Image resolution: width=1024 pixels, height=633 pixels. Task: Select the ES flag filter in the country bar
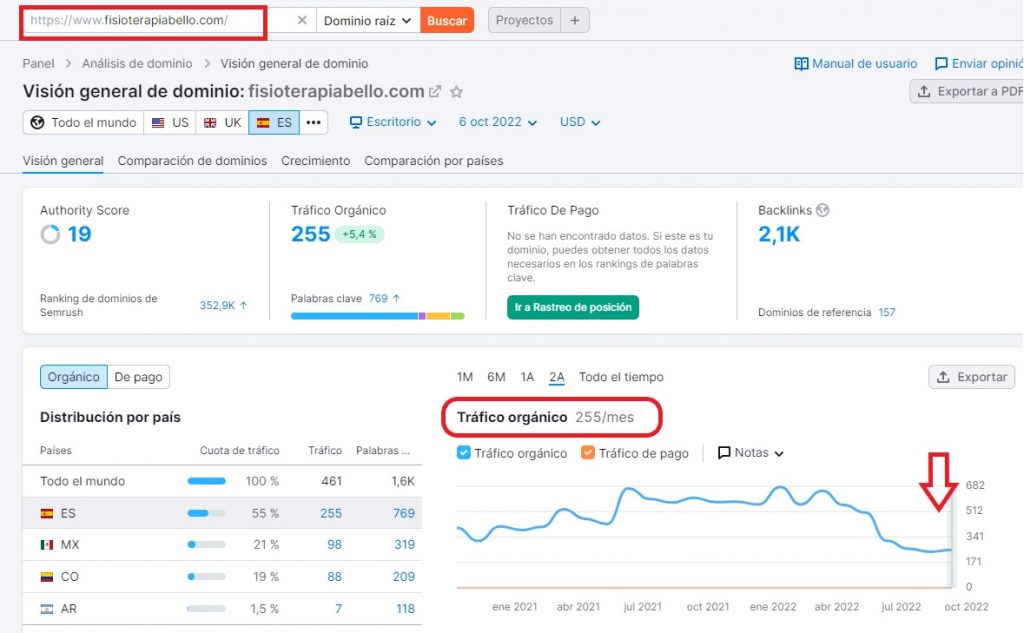[x=272, y=122]
